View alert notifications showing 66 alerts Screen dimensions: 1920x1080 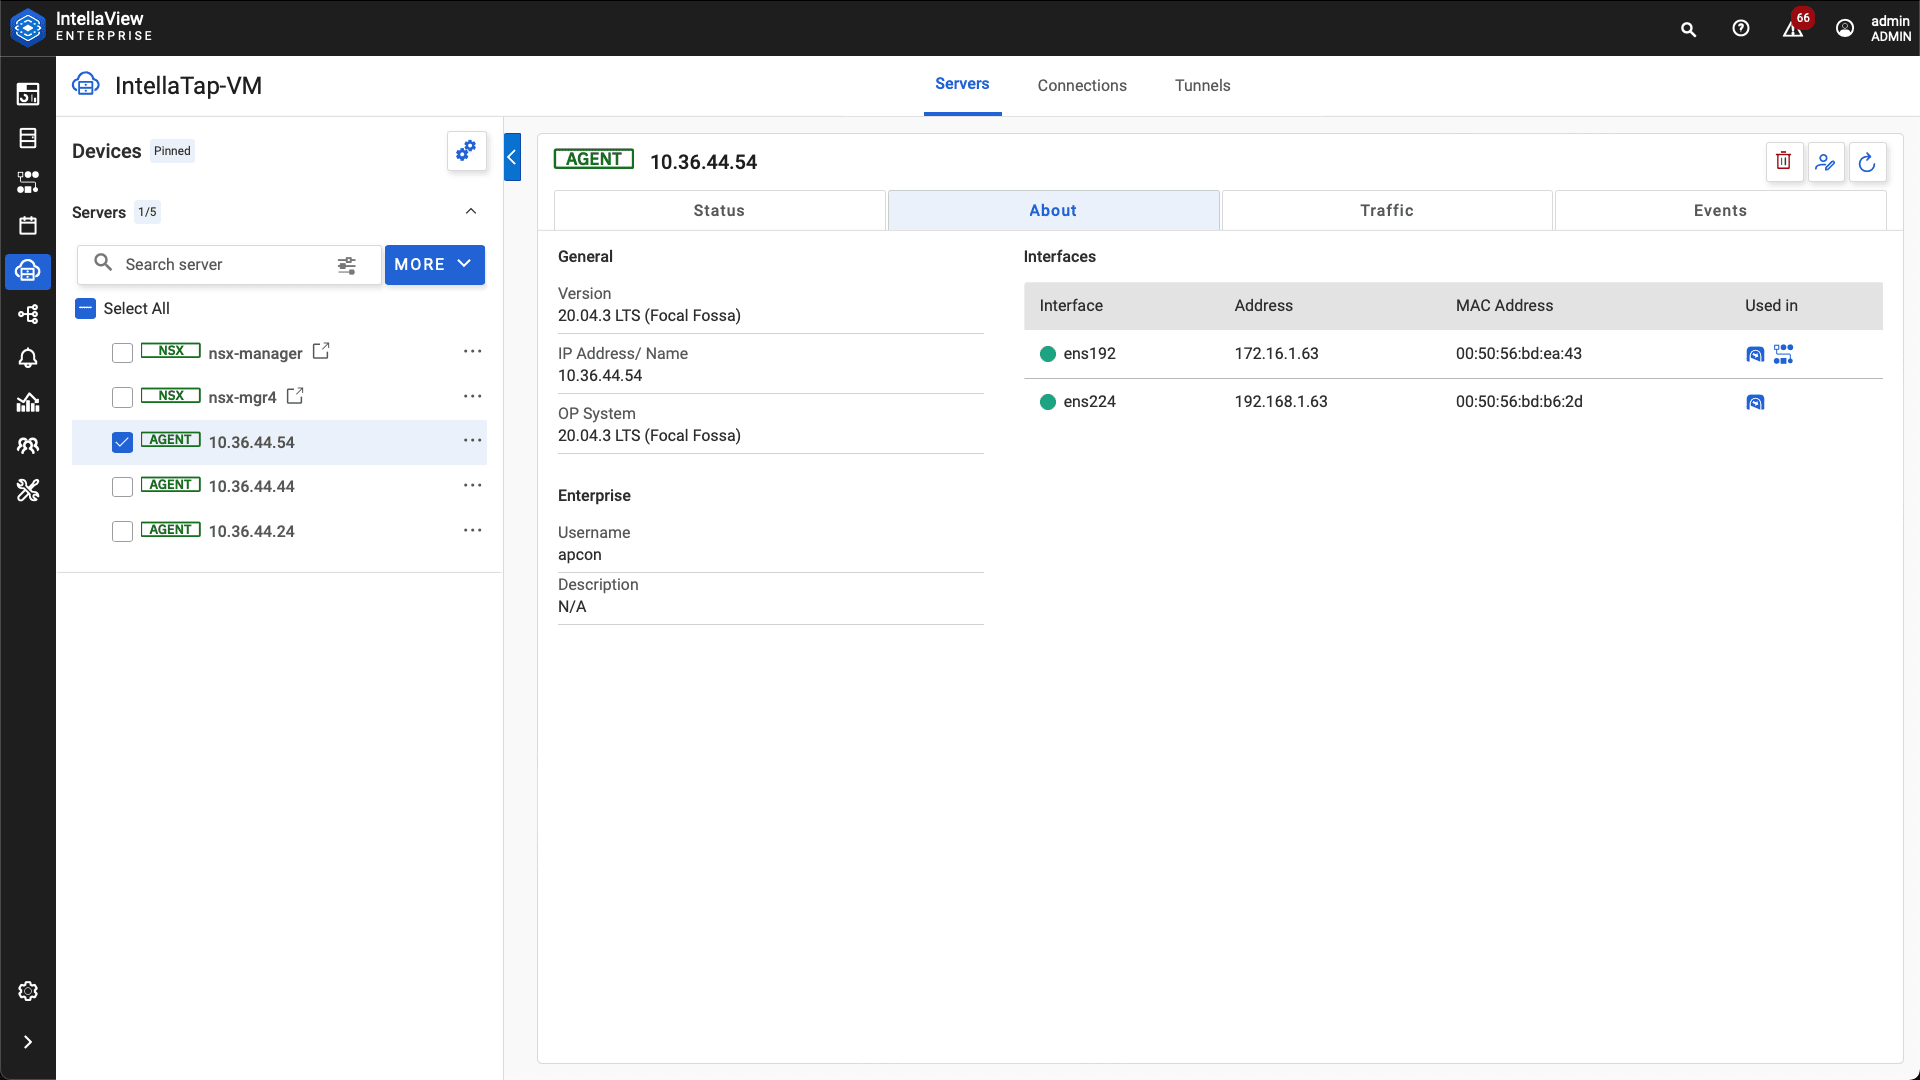1793,29
